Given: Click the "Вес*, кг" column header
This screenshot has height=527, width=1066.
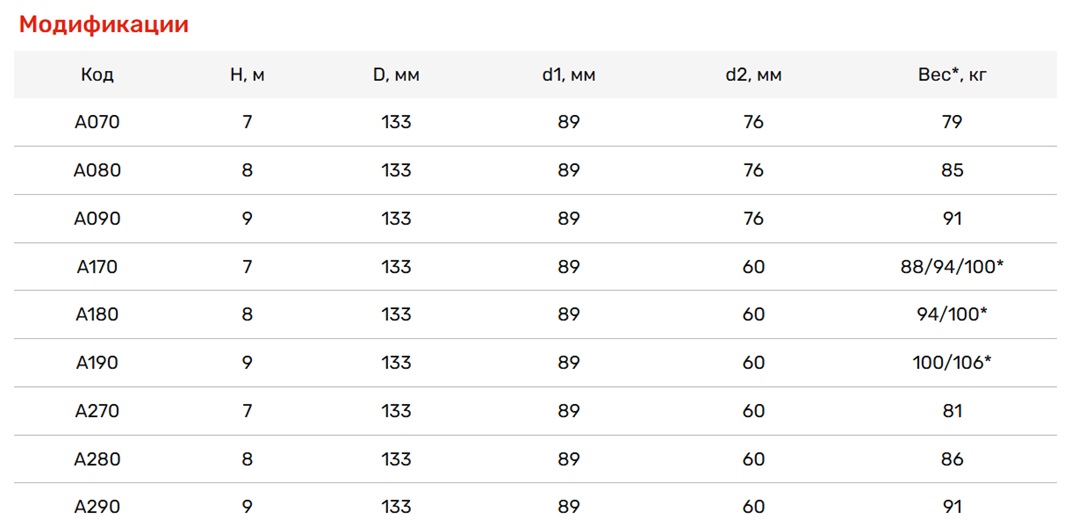Looking at the screenshot, I should pos(952,75).
